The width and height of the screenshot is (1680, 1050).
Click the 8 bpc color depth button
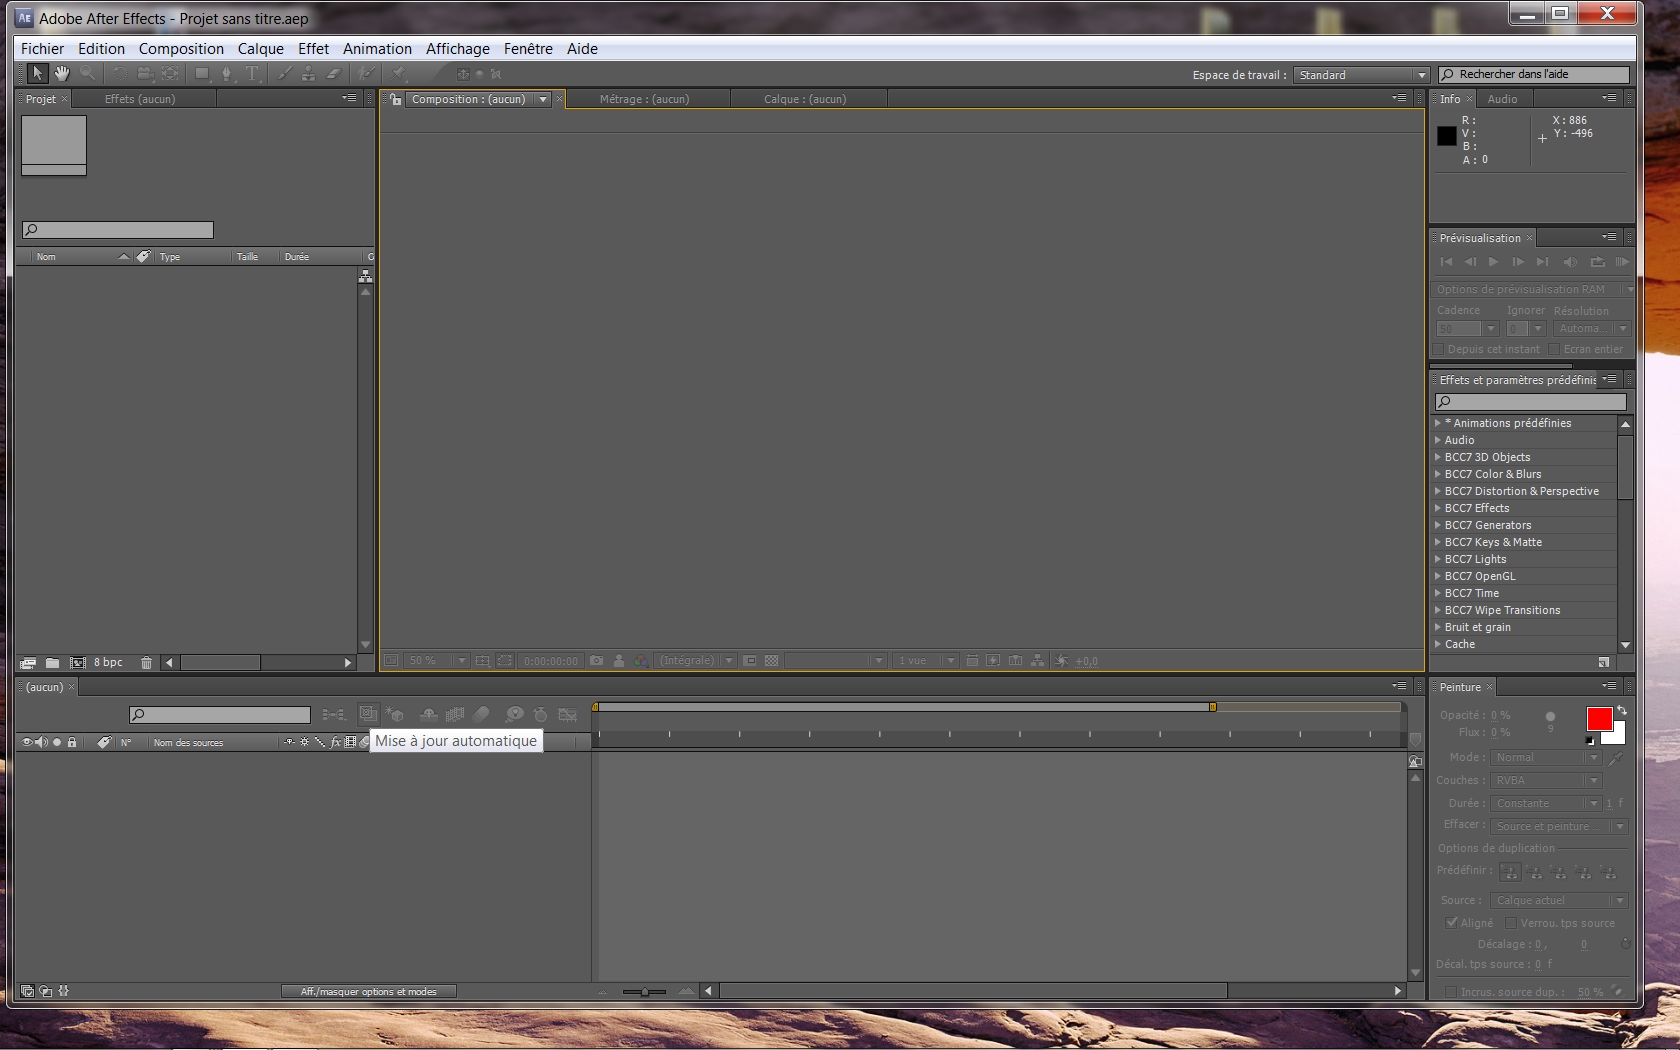(x=108, y=663)
